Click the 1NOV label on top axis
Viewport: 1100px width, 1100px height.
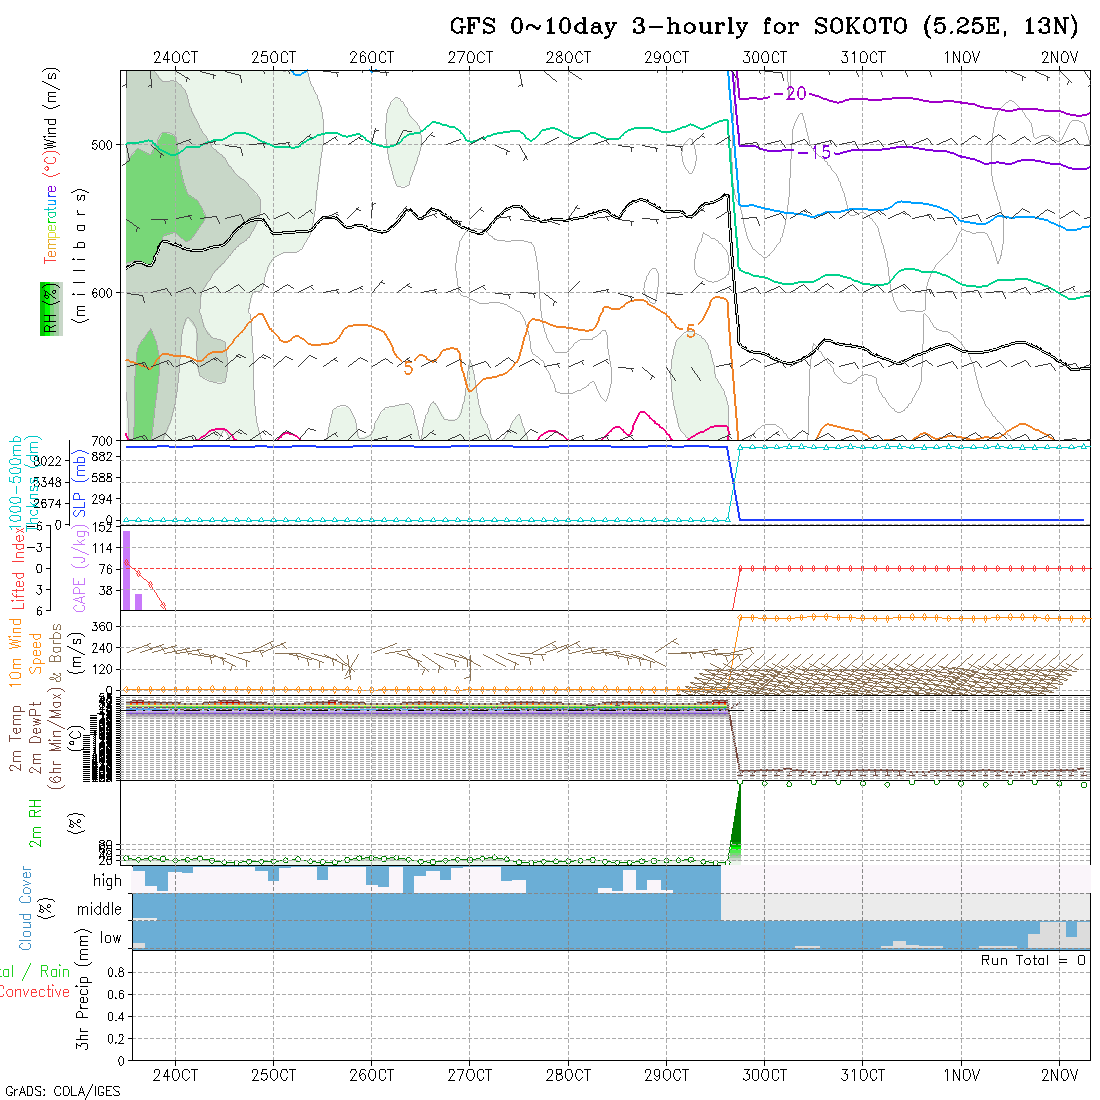tap(961, 57)
